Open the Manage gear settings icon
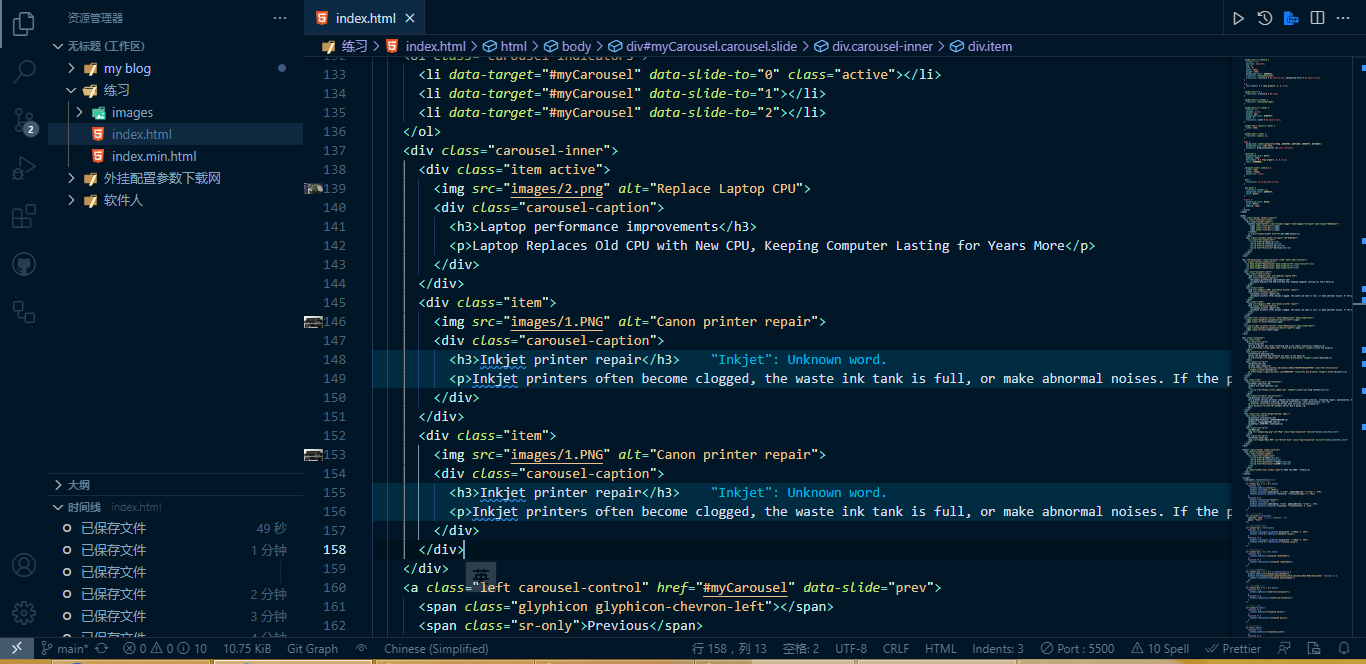Image resolution: width=1366 pixels, height=664 pixels. click(x=24, y=612)
